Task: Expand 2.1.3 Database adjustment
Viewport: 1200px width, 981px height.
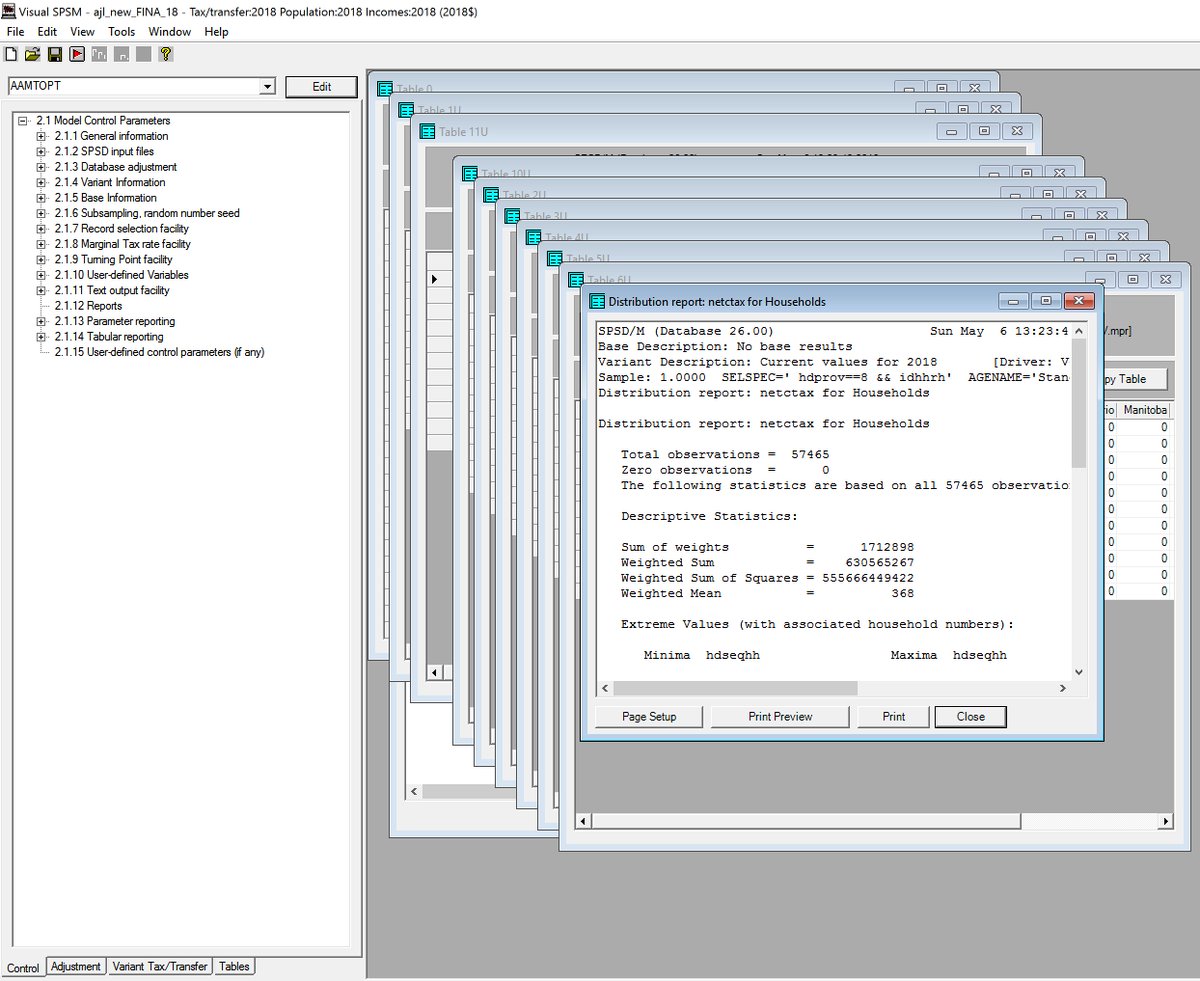Action: click(41, 167)
